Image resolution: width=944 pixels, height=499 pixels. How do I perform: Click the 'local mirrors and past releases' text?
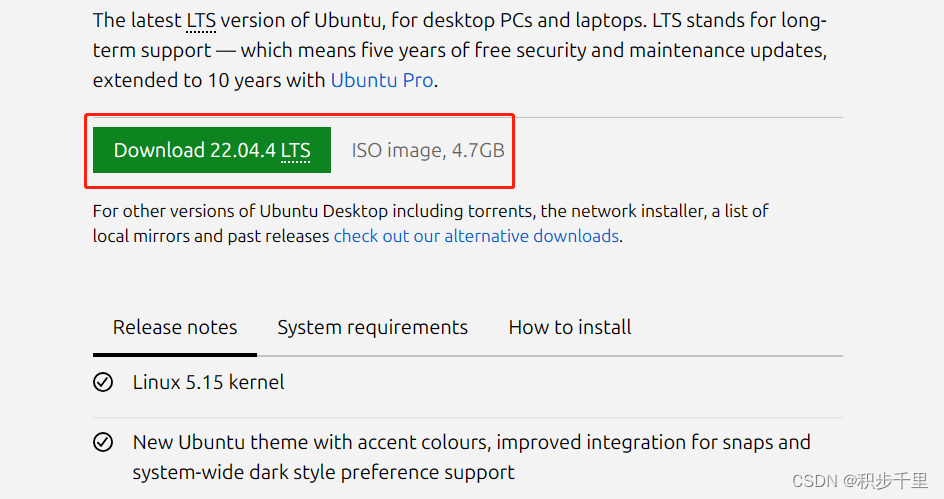[x=211, y=236]
